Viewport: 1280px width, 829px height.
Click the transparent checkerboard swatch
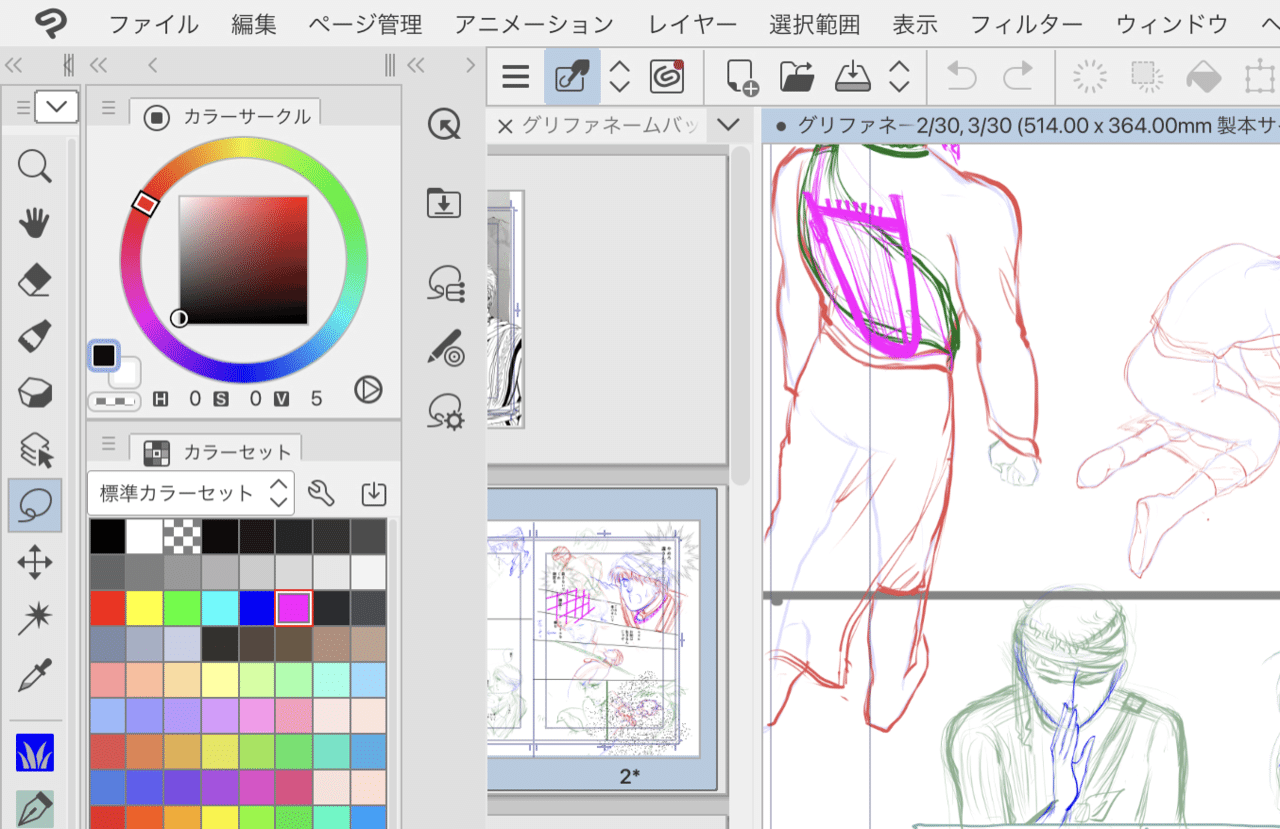pos(182,536)
